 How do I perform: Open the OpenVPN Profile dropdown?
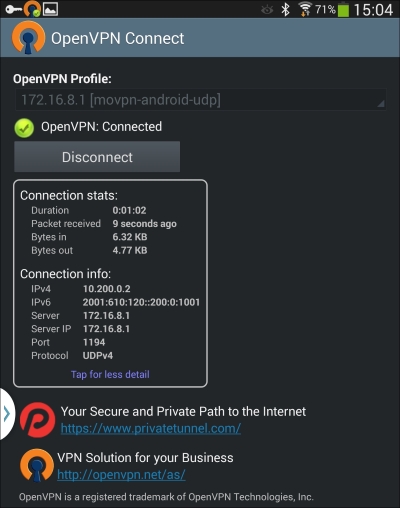(201, 99)
